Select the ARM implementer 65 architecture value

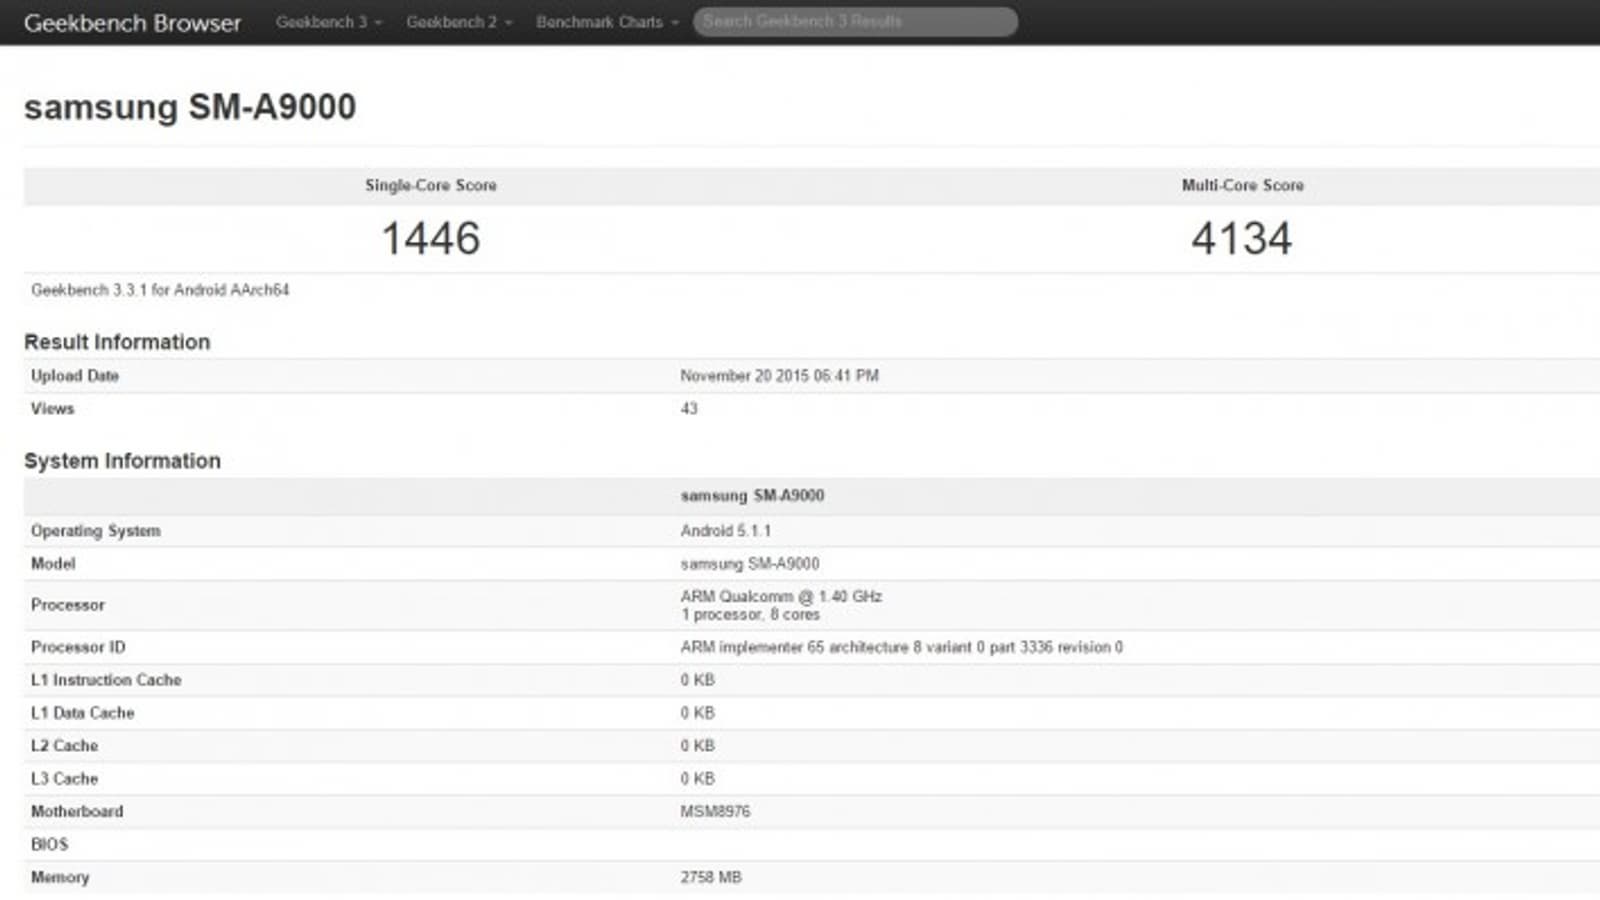click(x=901, y=647)
